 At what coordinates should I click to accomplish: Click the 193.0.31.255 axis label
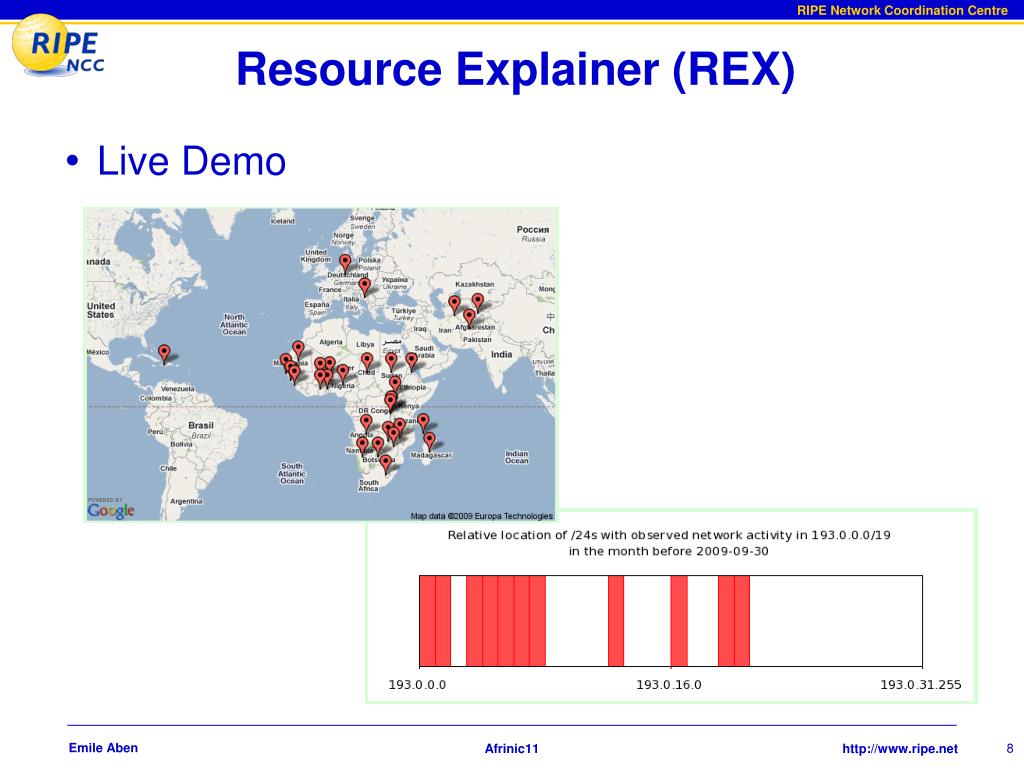[x=921, y=684]
